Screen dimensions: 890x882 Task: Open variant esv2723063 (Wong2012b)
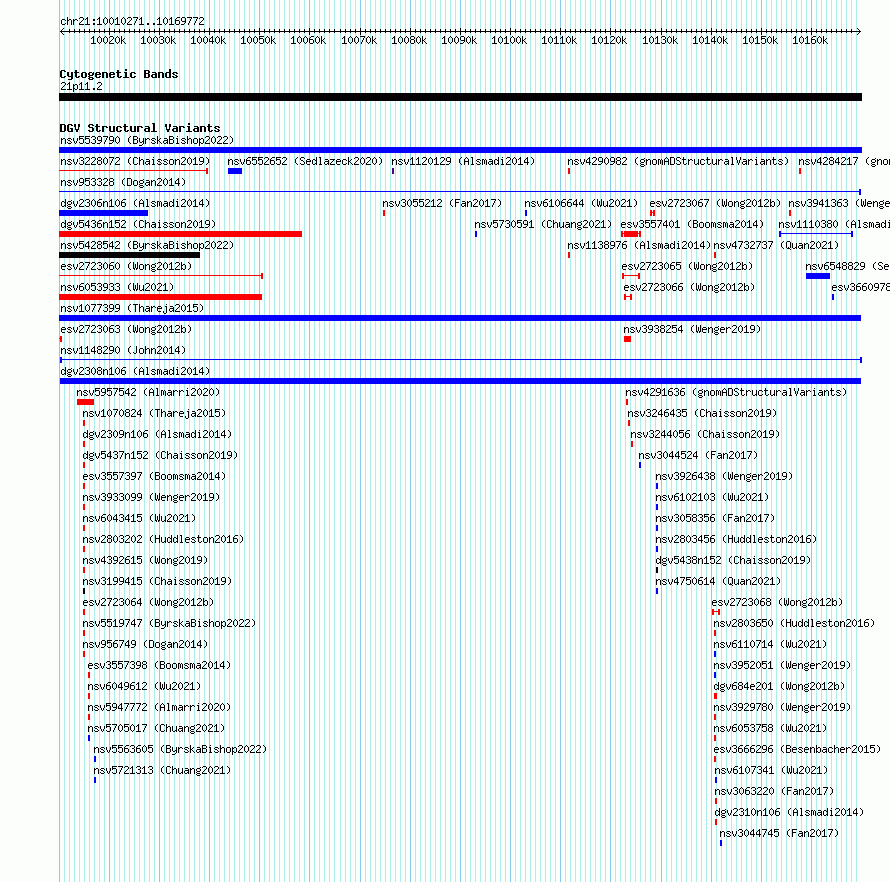coord(126,329)
